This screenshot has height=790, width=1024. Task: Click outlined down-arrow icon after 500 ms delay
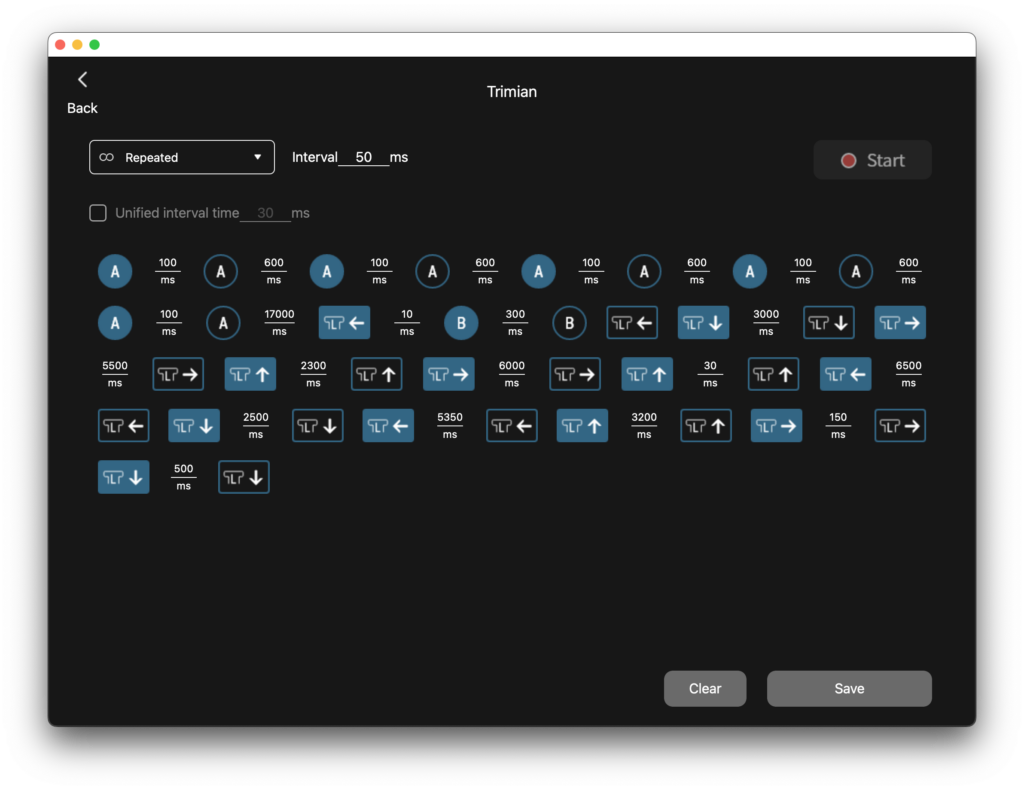click(244, 477)
